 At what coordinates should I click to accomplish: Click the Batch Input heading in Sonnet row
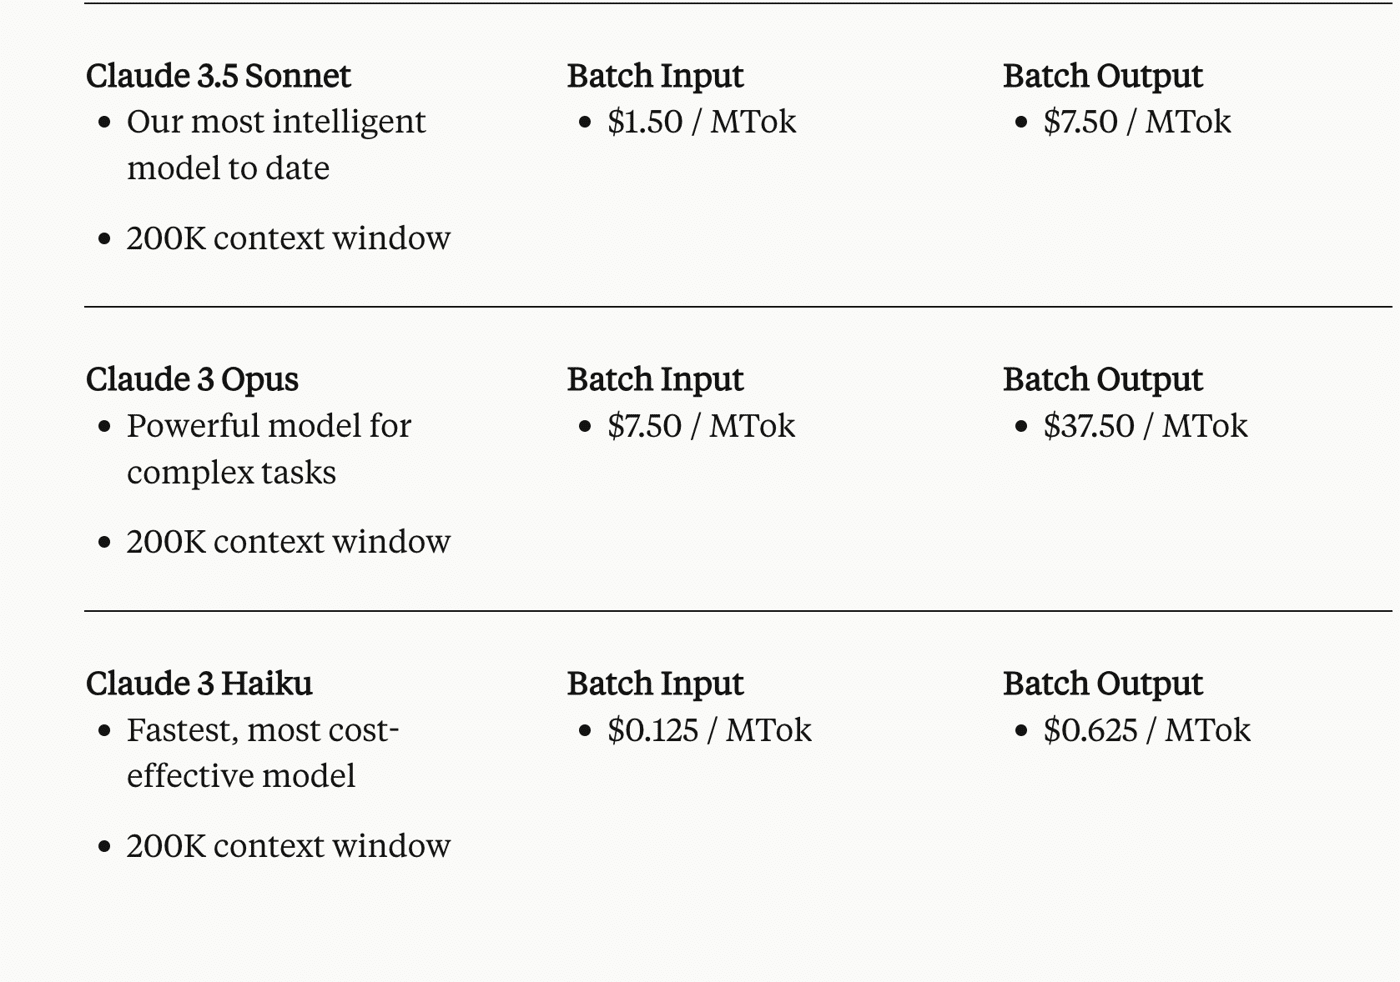[655, 77]
